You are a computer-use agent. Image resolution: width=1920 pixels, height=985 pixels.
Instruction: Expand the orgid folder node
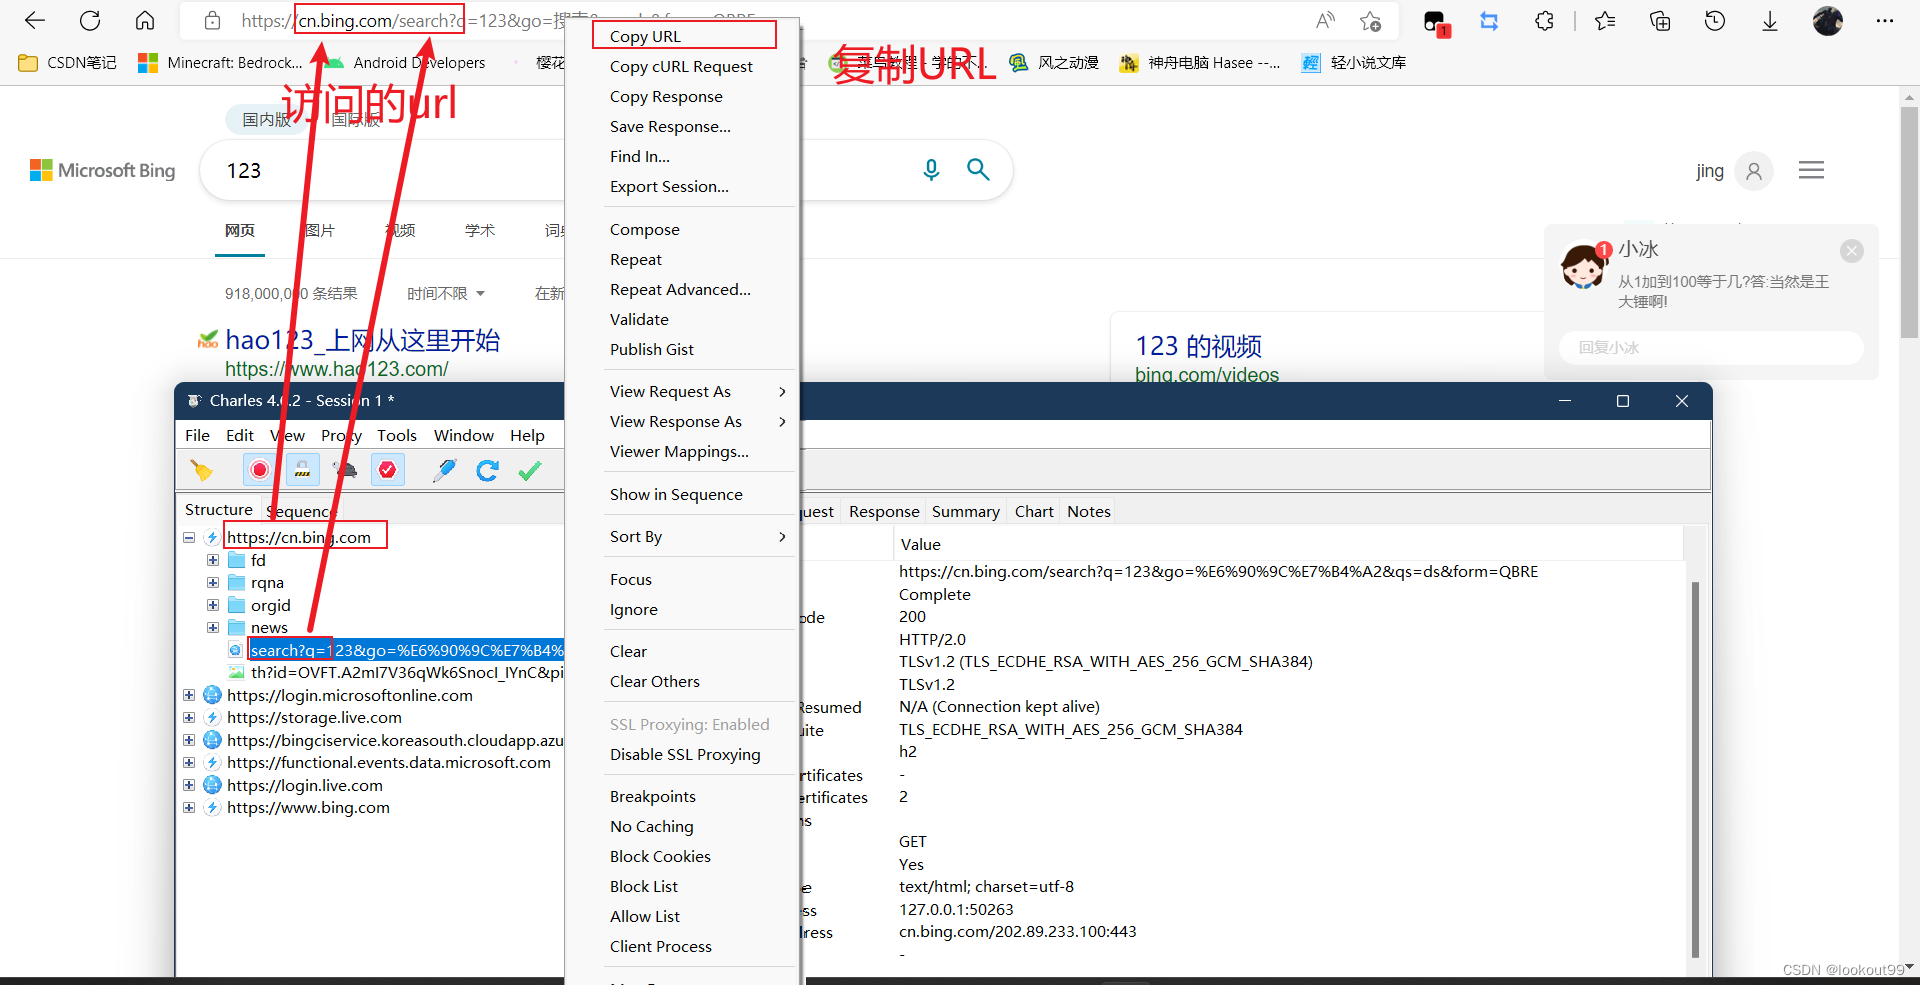tap(213, 605)
